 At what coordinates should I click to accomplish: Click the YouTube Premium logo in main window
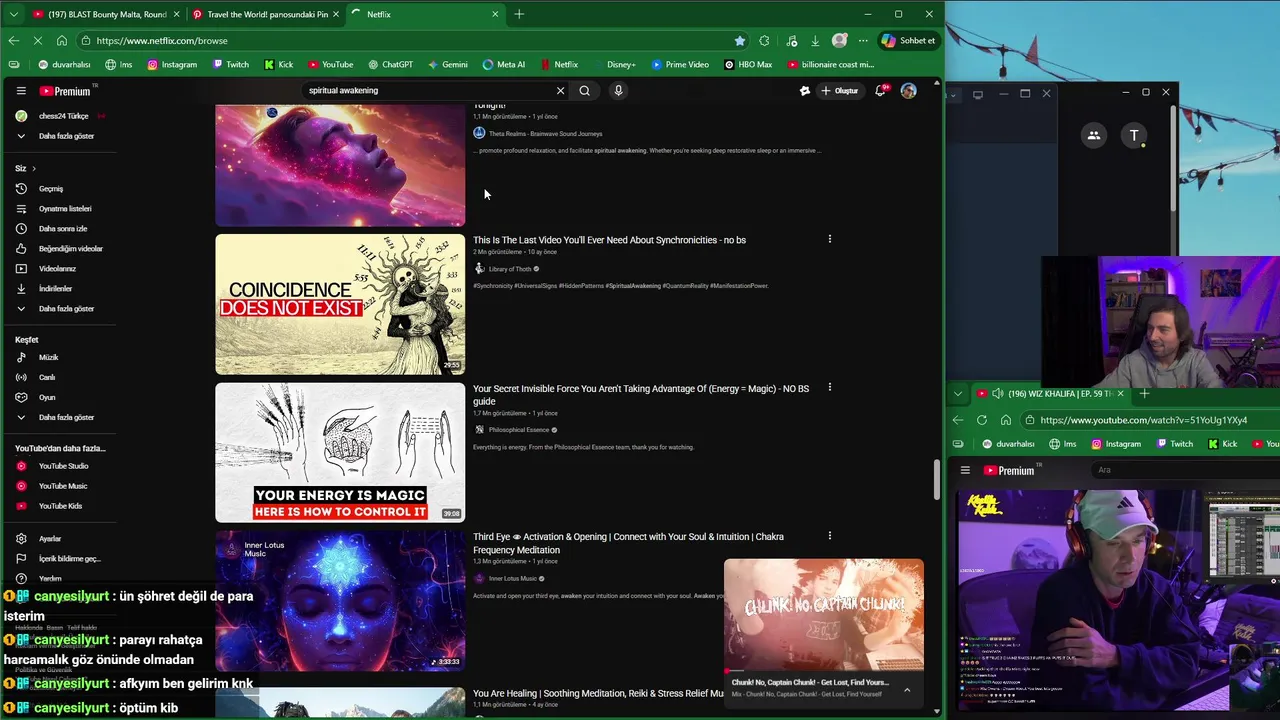[65, 91]
